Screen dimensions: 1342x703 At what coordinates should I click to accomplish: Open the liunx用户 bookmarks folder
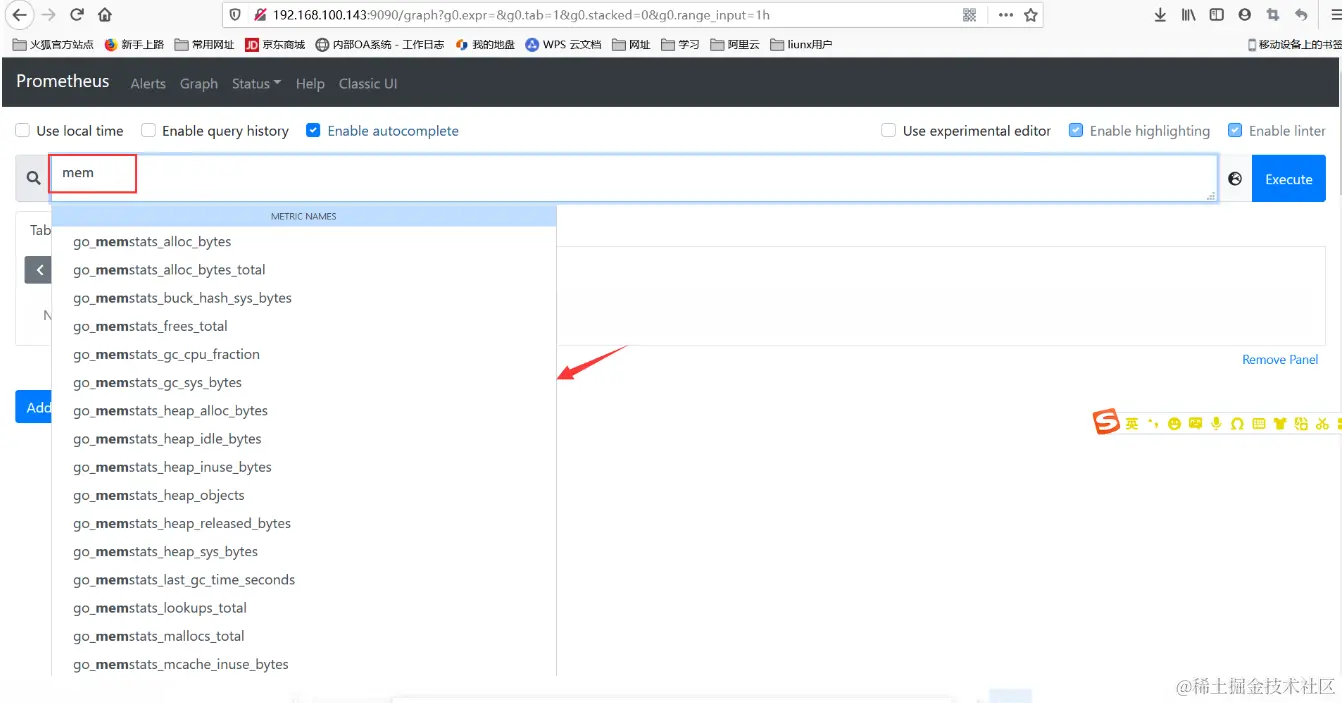point(802,44)
